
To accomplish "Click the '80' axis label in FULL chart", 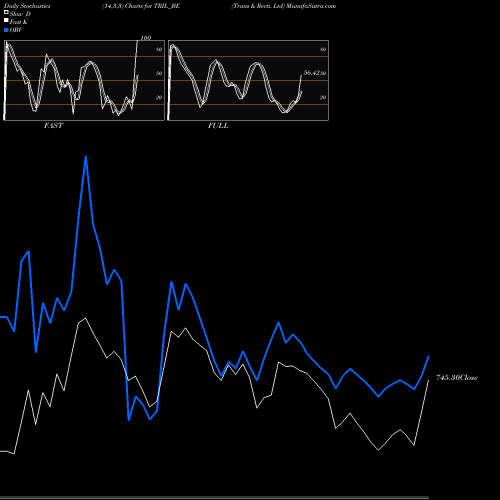I will [323, 49].
